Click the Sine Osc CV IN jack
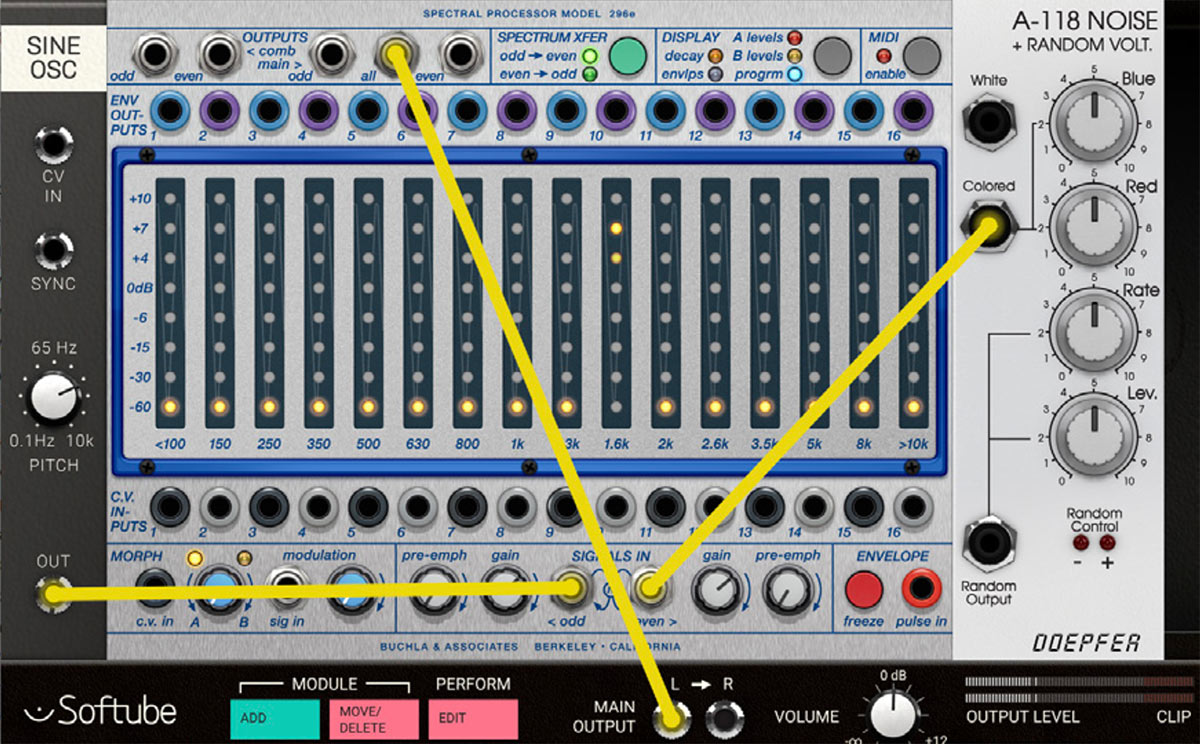The image size is (1200, 744). [x=54, y=145]
